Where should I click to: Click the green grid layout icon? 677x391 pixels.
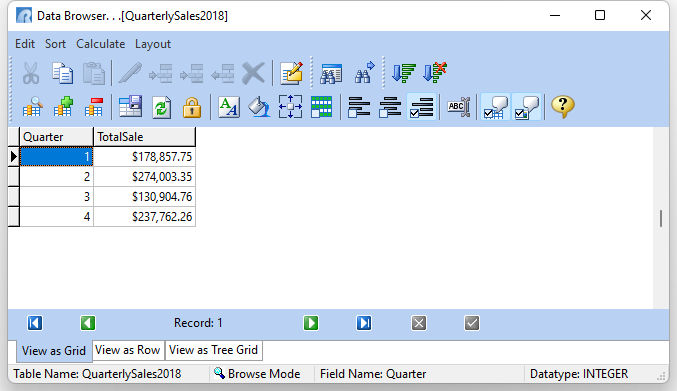coord(321,107)
